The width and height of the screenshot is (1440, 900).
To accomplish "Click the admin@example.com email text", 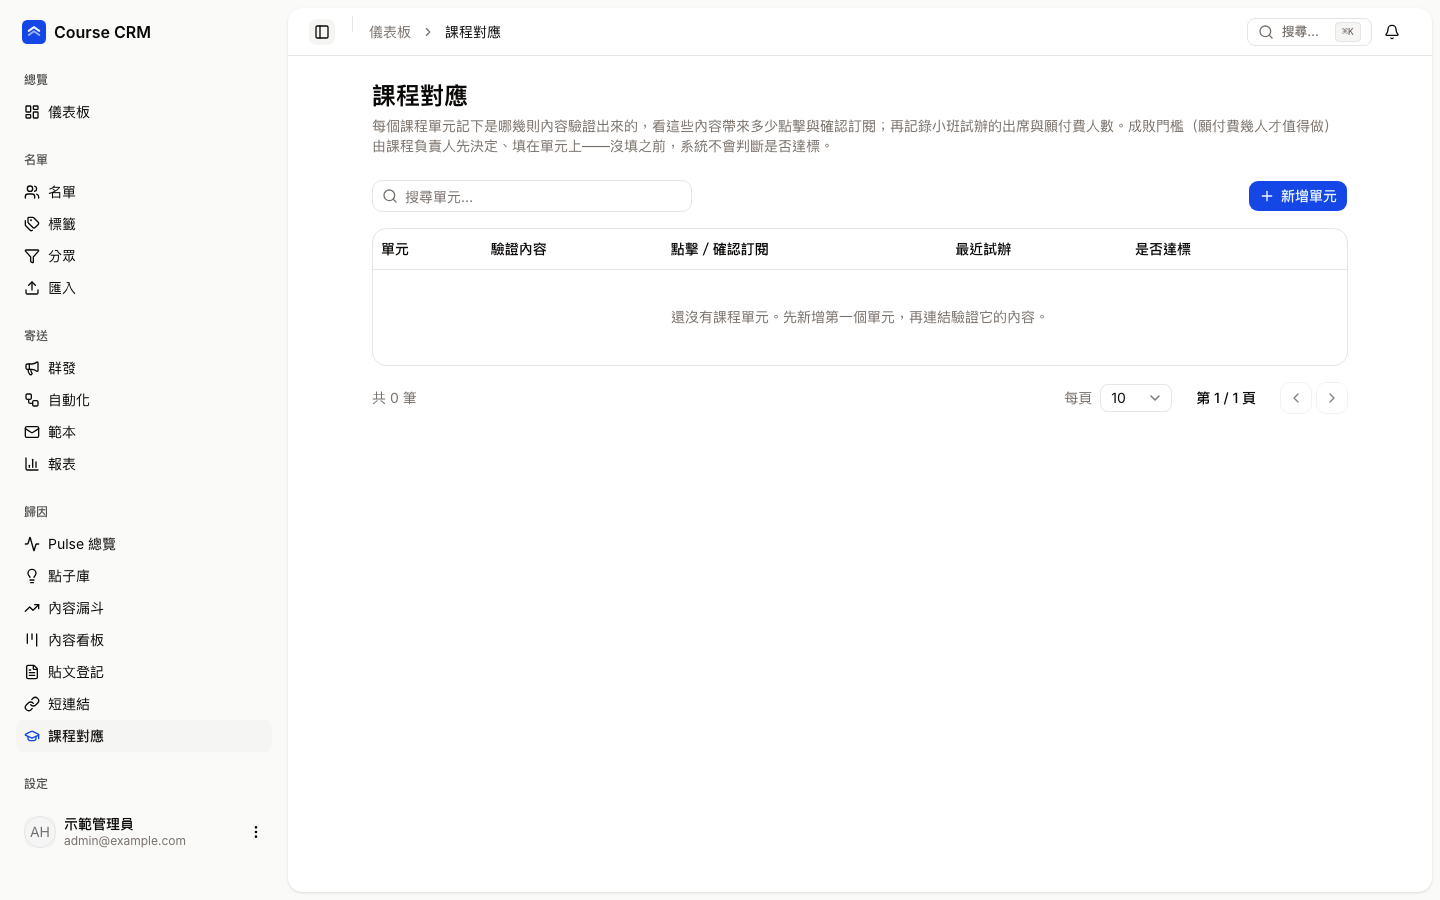I will [x=125, y=841].
